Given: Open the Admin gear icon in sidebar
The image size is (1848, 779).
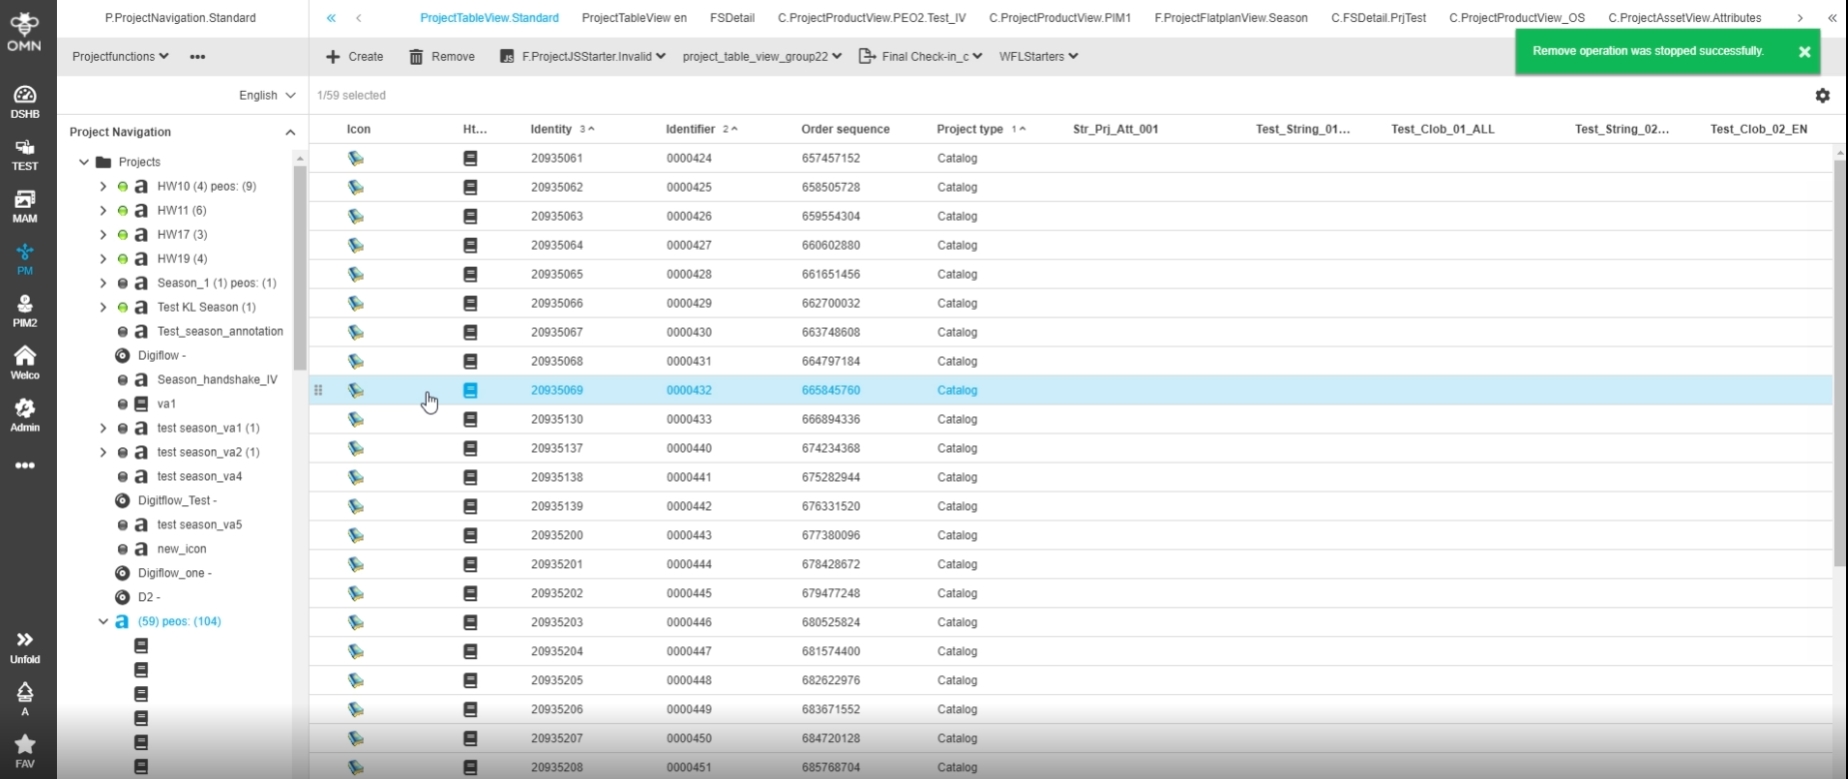Looking at the screenshot, I should (25, 414).
